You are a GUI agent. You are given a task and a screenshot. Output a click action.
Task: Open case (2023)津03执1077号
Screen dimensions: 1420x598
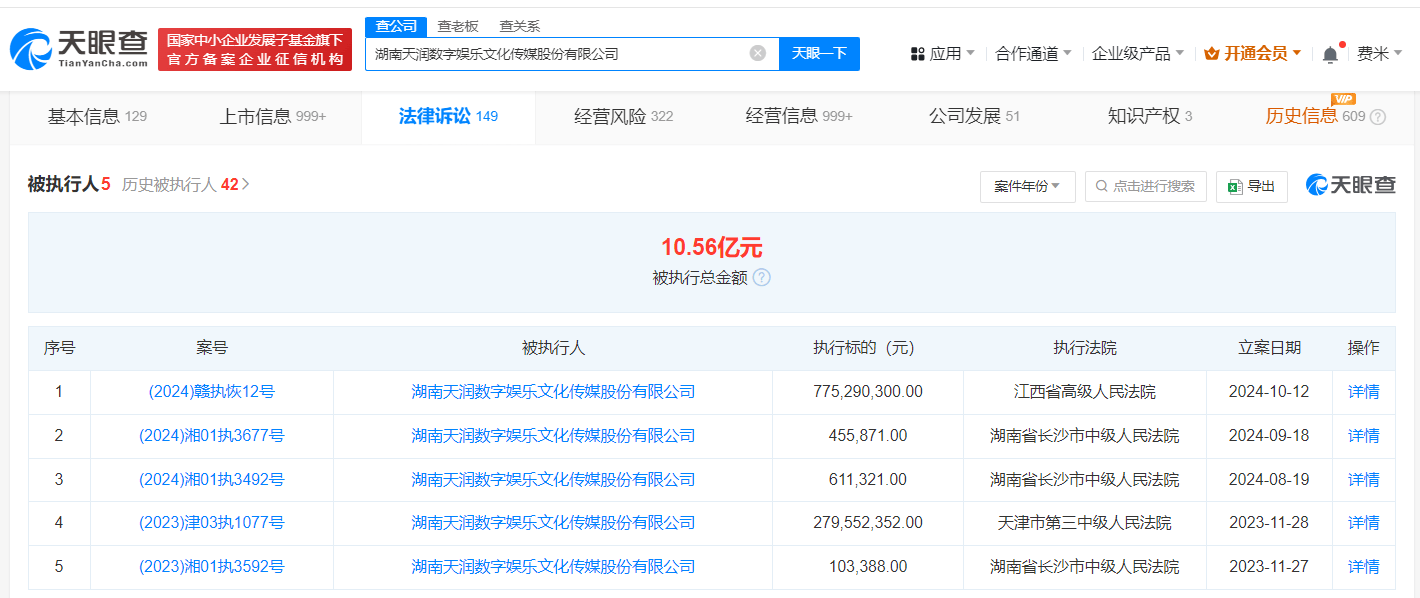(x=212, y=523)
